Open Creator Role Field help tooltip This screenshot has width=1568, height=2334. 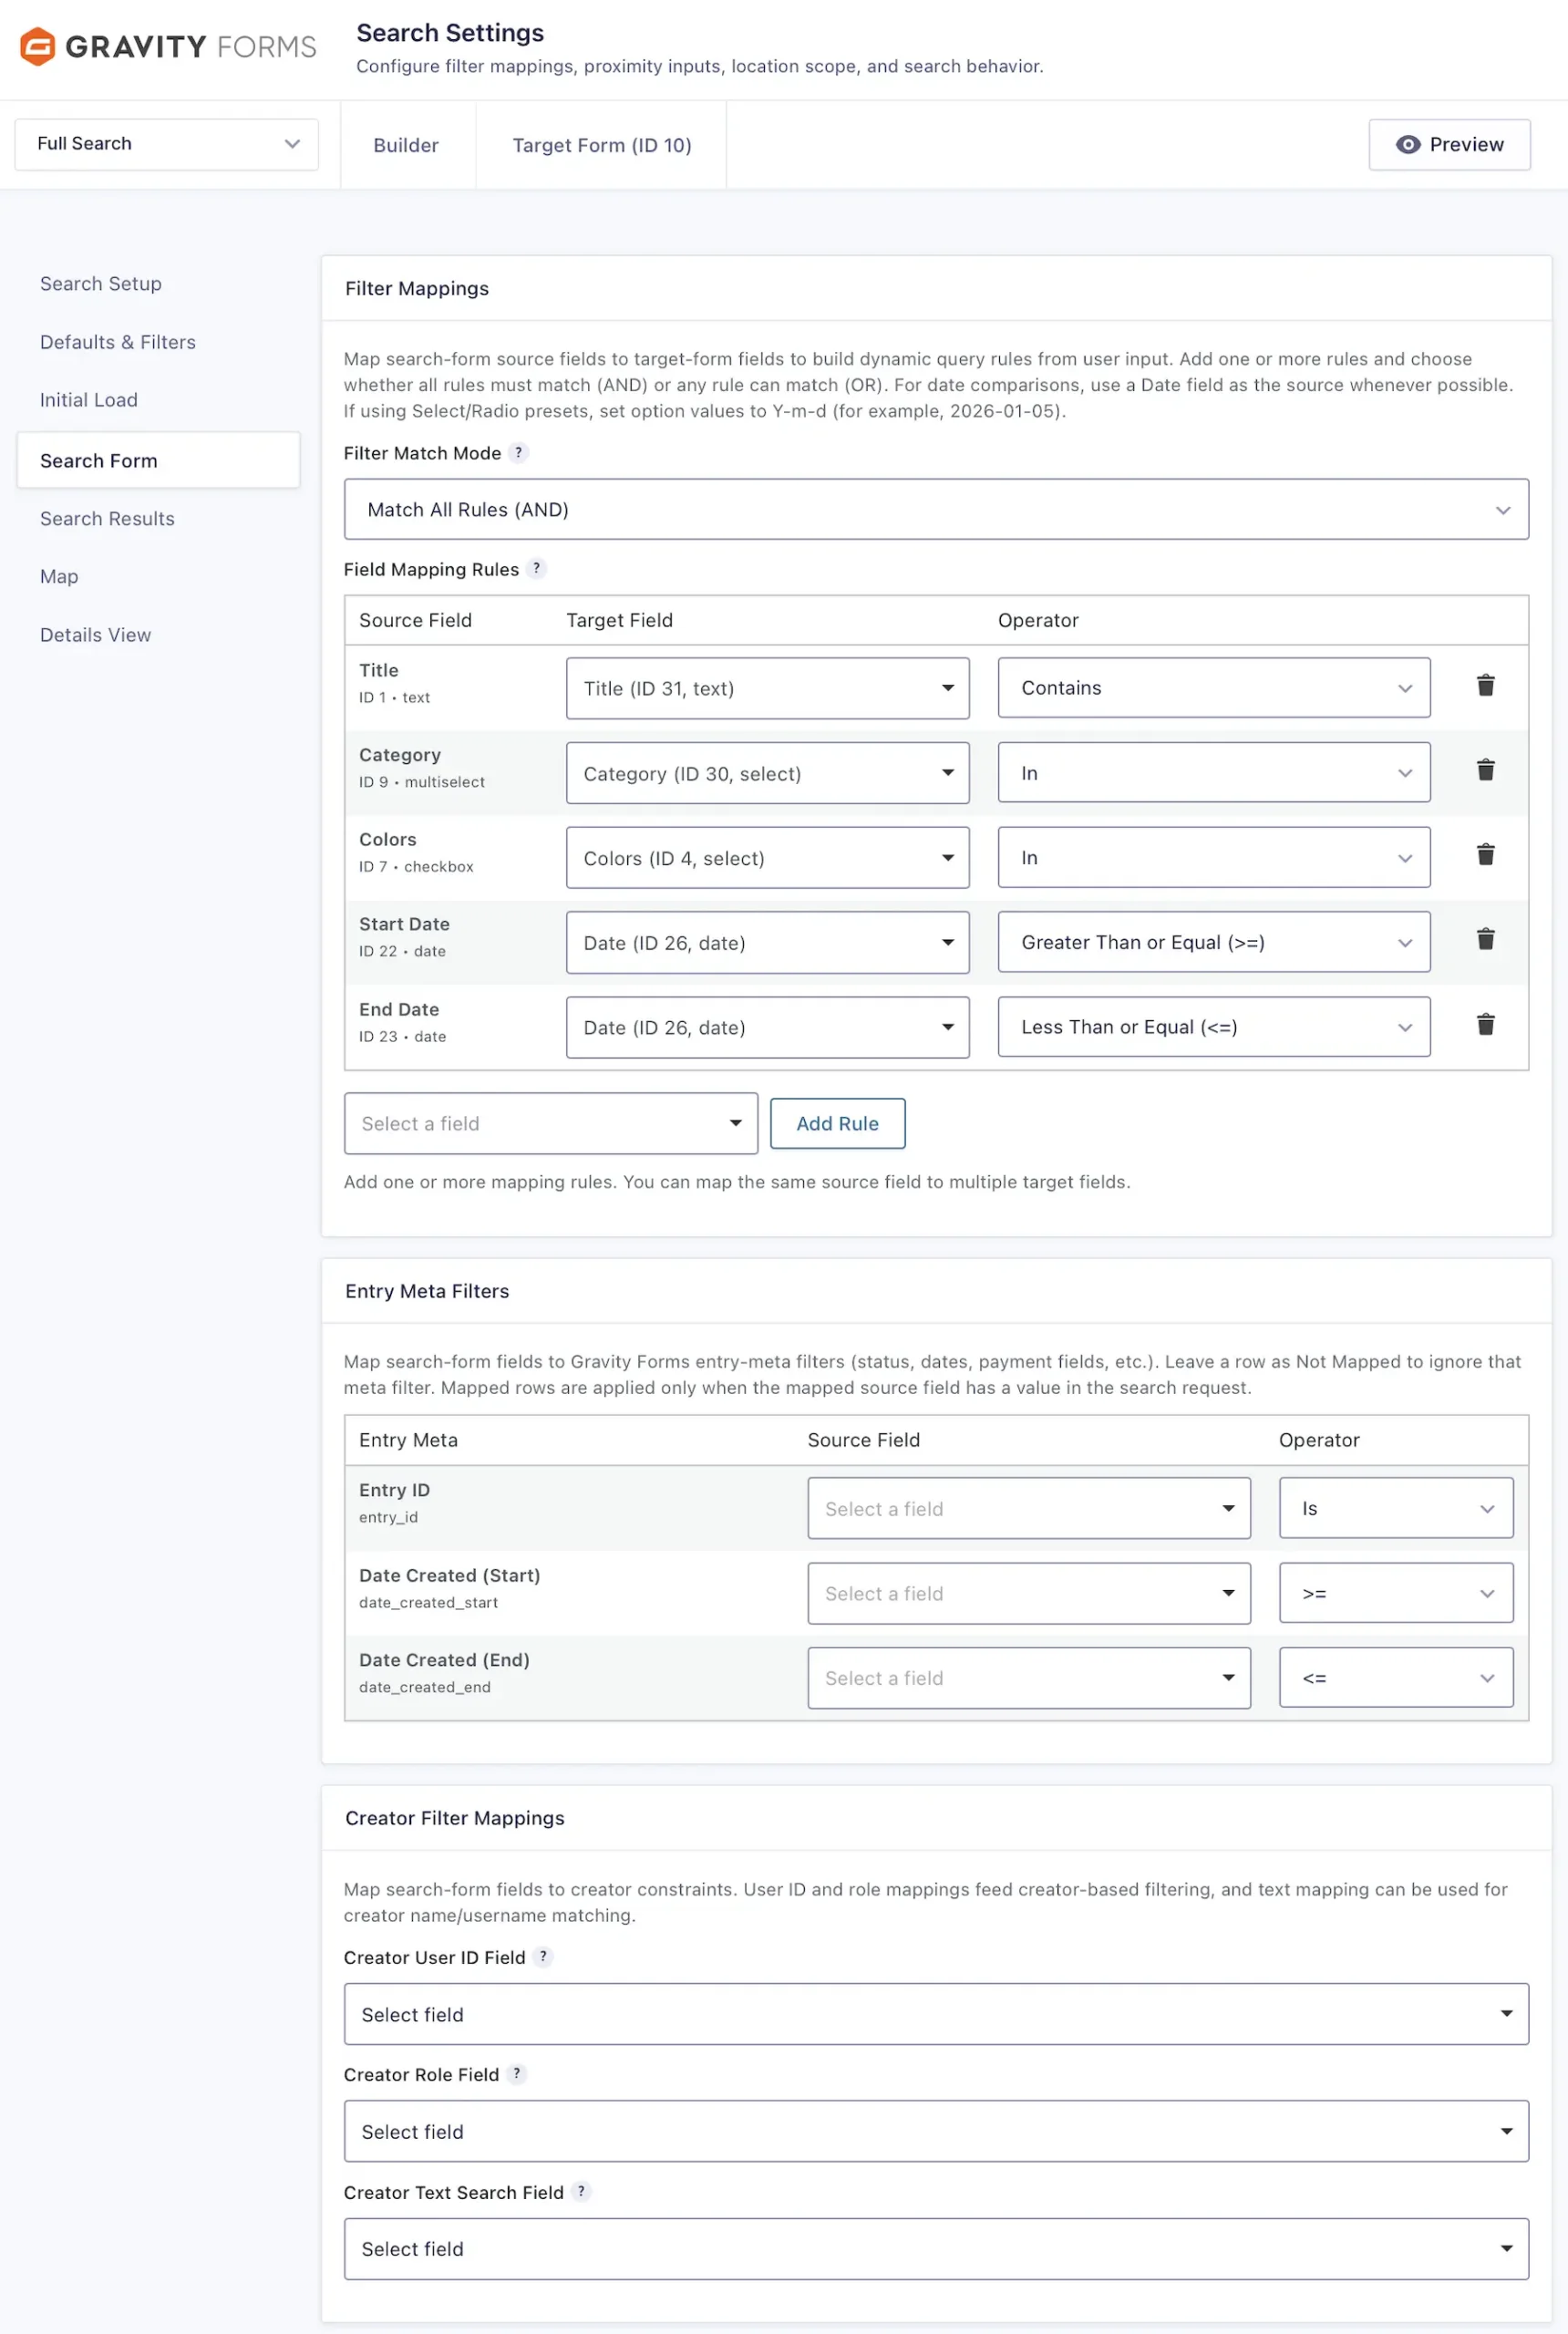pyautogui.click(x=516, y=2073)
